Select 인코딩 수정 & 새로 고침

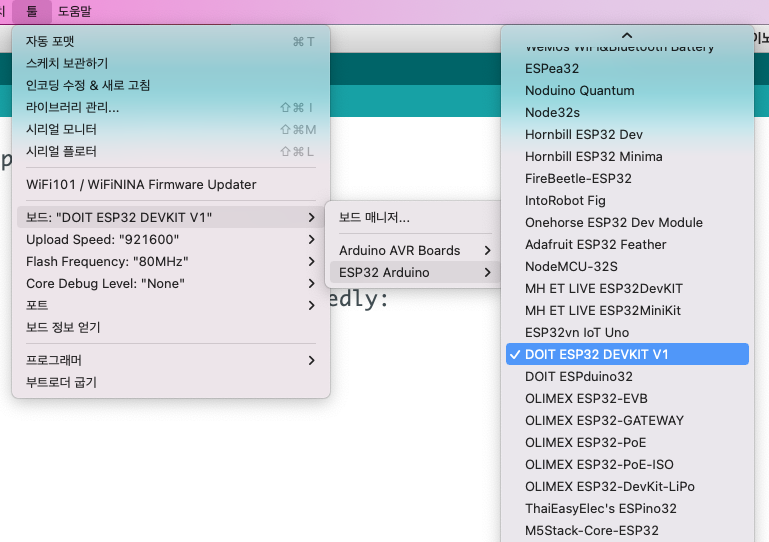click(x=171, y=85)
